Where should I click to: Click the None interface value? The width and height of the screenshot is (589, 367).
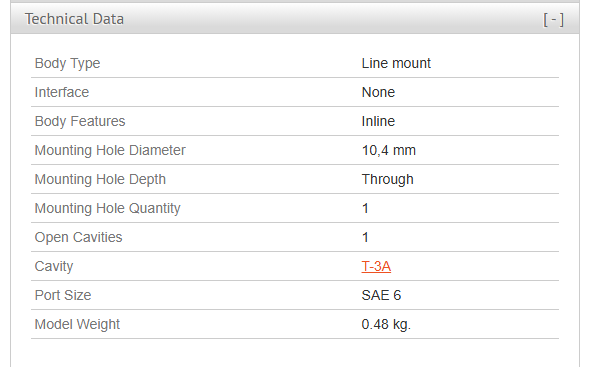click(378, 92)
